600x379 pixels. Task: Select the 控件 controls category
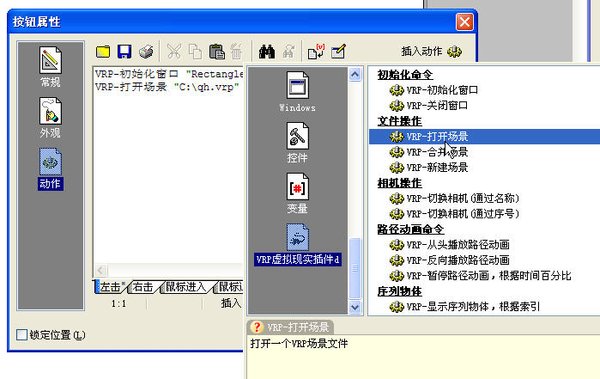point(297,143)
